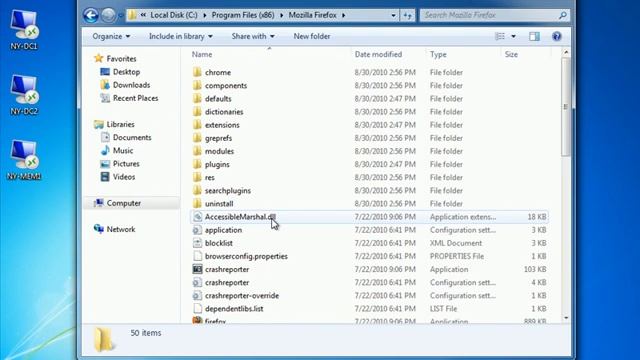Expand arrow after Mozilla Firefox breadcrumb

click(x=344, y=16)
